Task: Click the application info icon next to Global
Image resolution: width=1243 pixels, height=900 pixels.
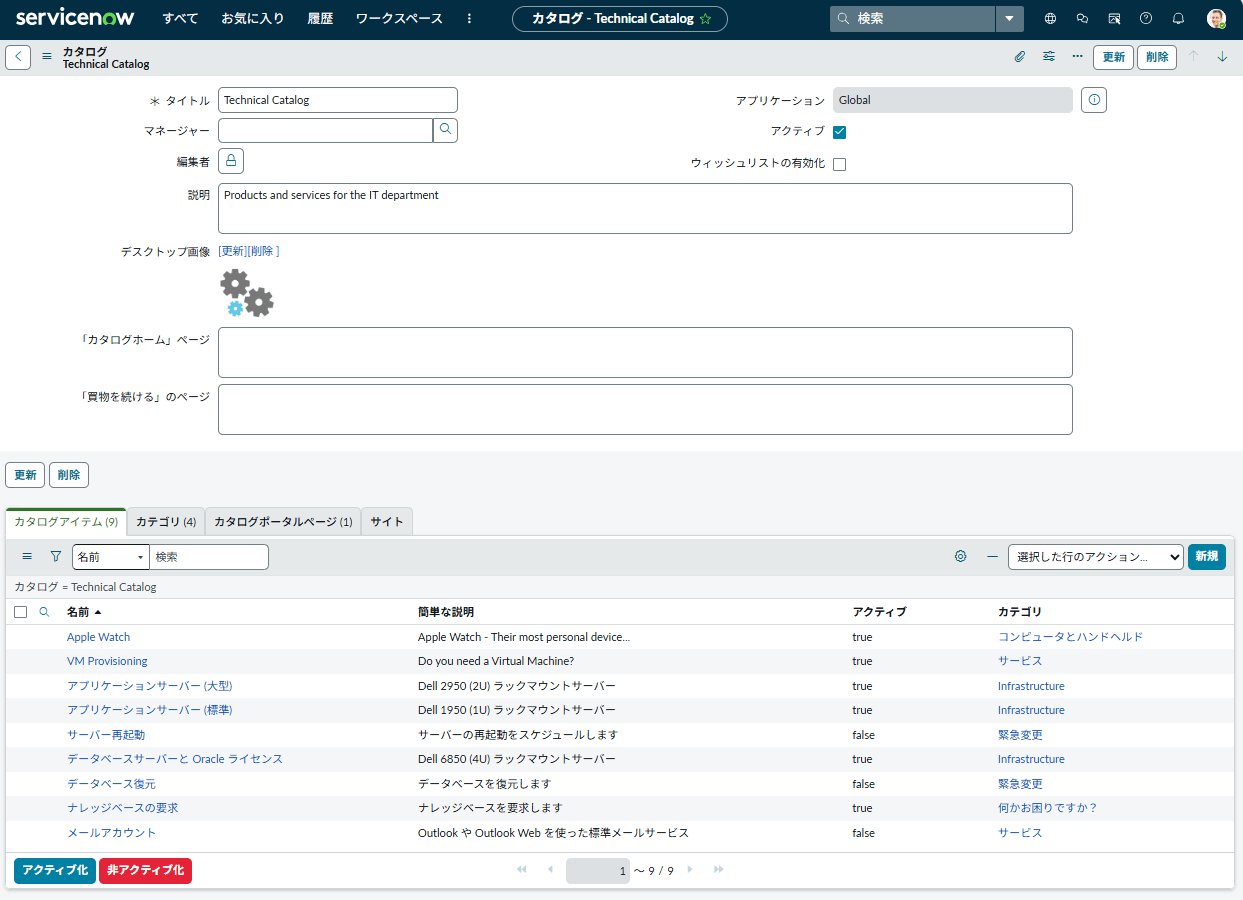Action: coord(1094,100)
